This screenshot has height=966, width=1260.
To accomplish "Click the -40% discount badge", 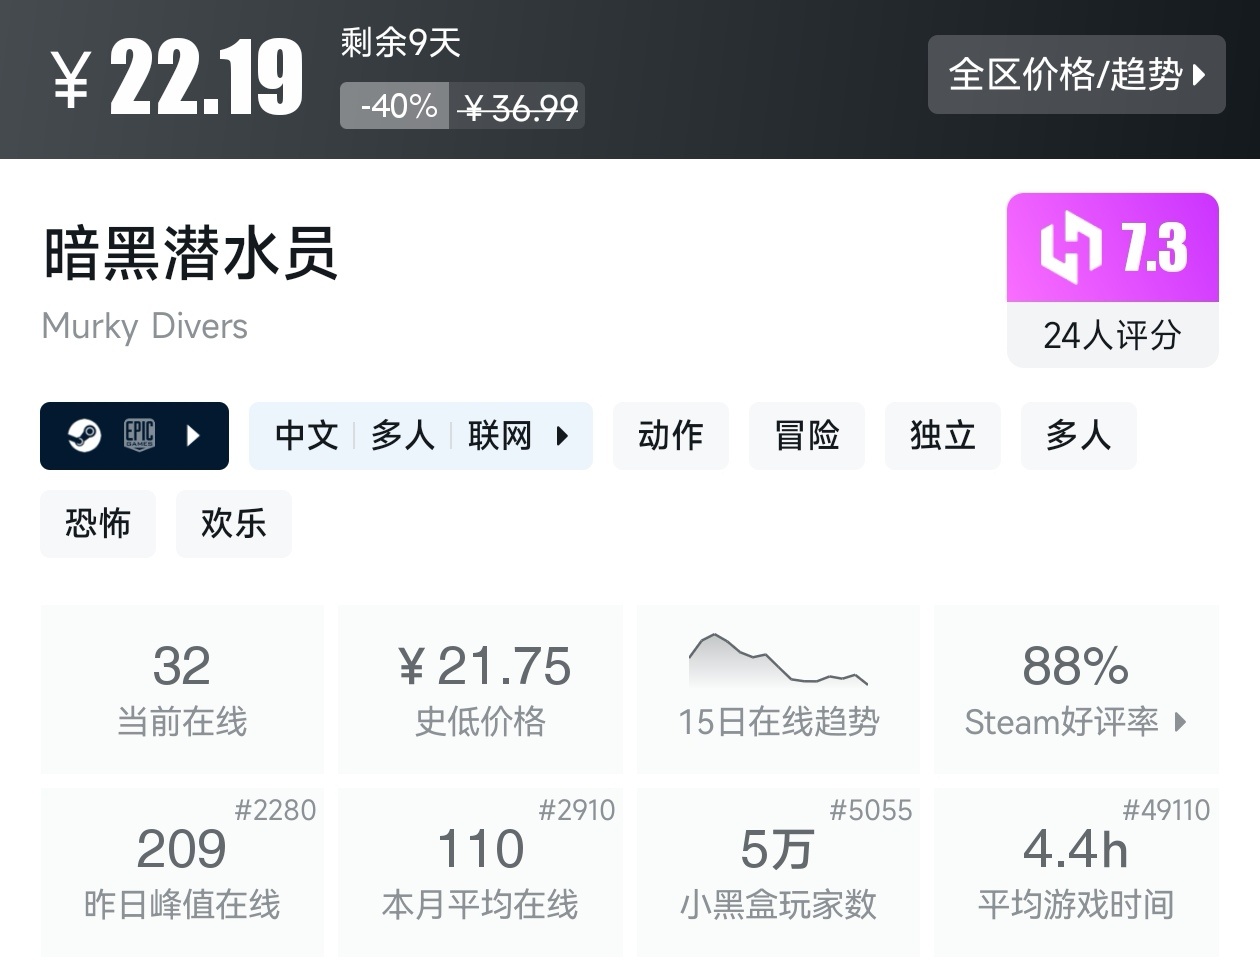I will (x=394, y=104).
